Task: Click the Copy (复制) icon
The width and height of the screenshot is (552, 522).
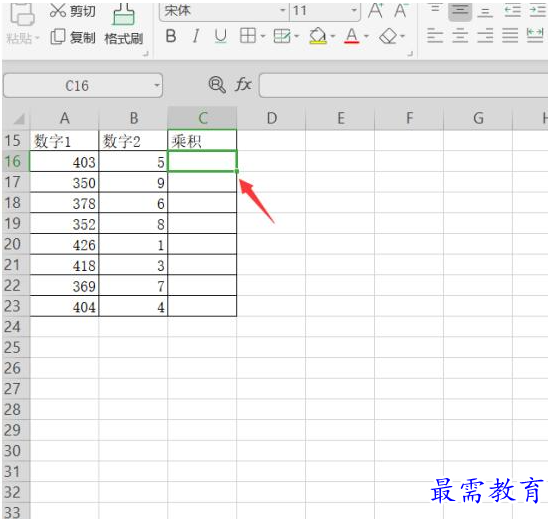Action: click(x=58, y=36)
